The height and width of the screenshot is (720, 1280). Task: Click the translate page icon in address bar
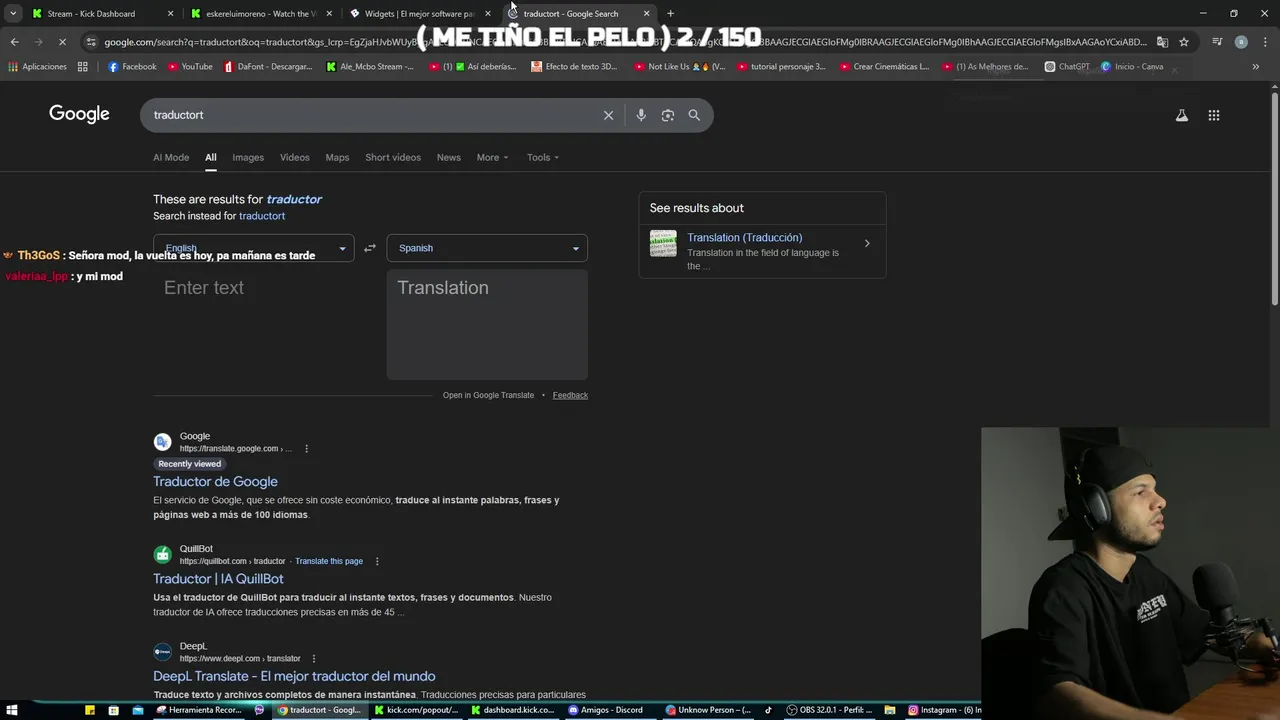tap(1162, 42)
